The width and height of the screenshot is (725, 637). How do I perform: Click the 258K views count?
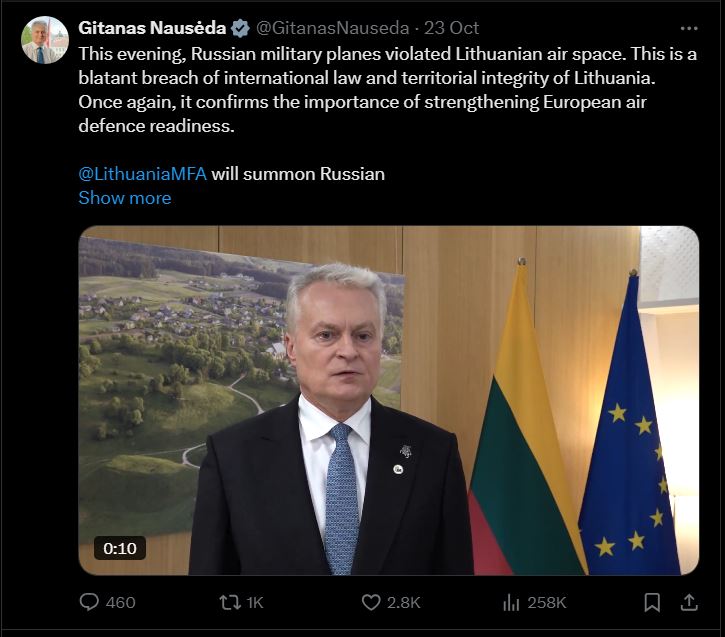click(x=547, y=602)
